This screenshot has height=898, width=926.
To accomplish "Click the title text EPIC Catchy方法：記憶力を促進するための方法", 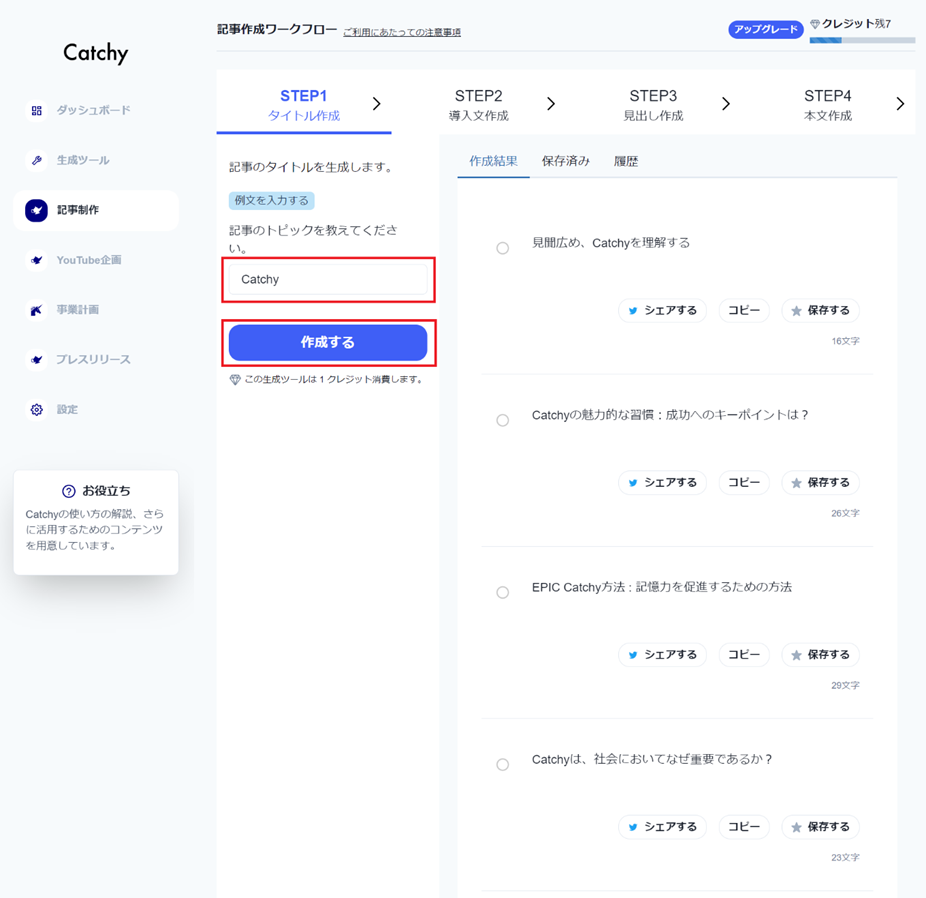I will pos(661,587).
